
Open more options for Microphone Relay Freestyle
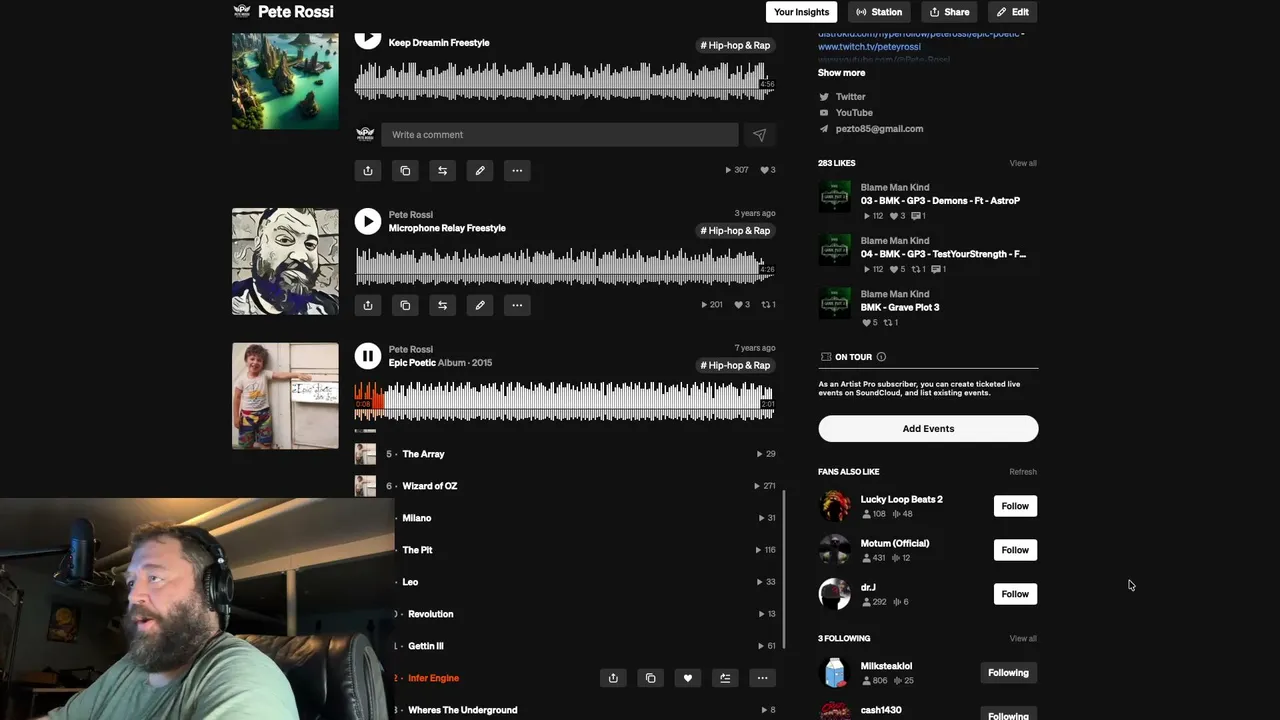517,305
